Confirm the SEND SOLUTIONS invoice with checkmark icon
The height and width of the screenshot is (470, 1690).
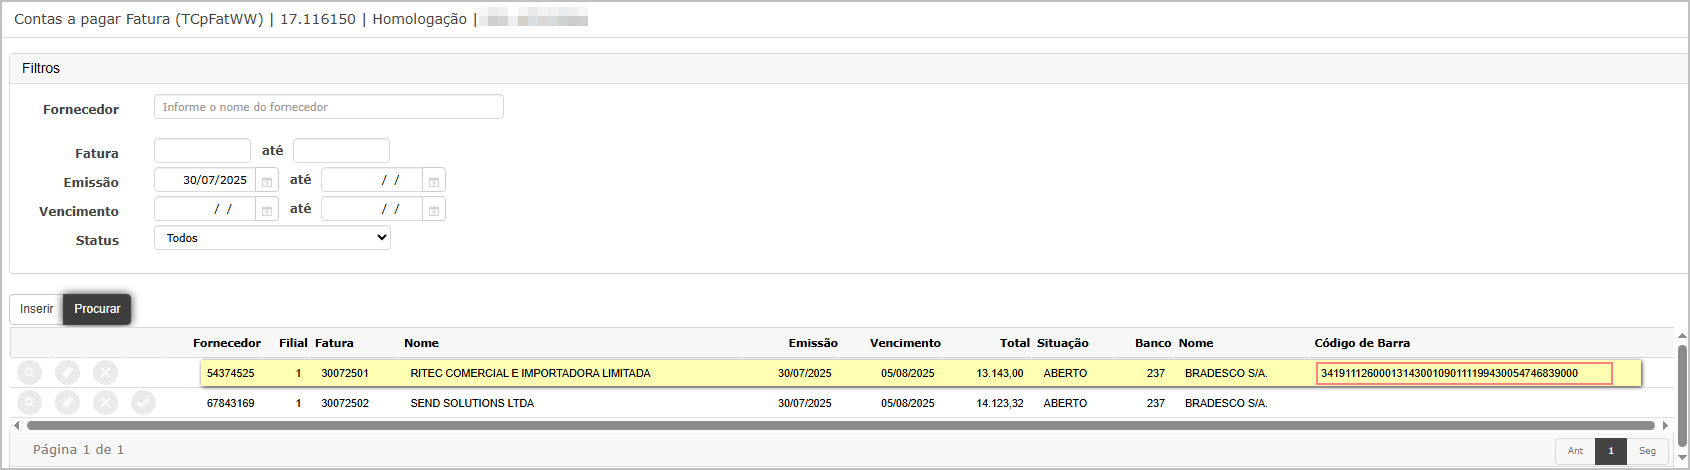[143, 403]
